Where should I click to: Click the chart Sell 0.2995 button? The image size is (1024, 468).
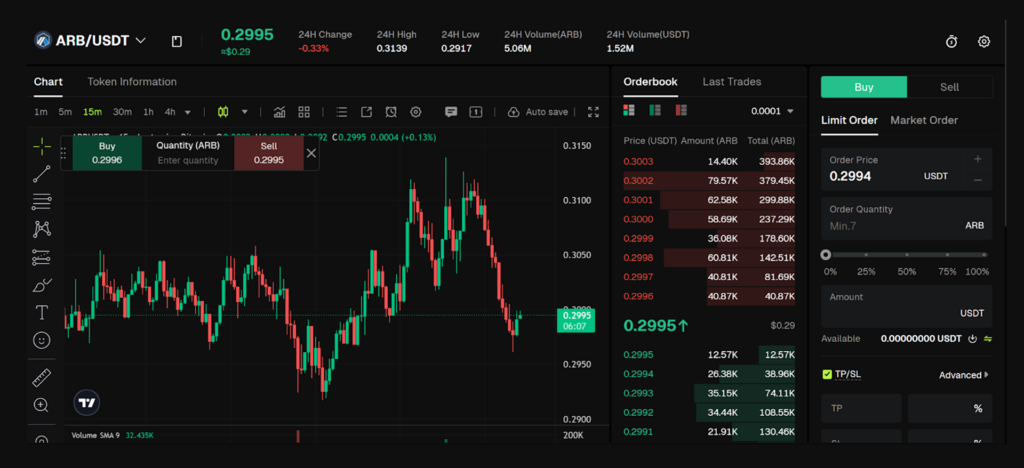pyautogui.click(x=269, y=153)
